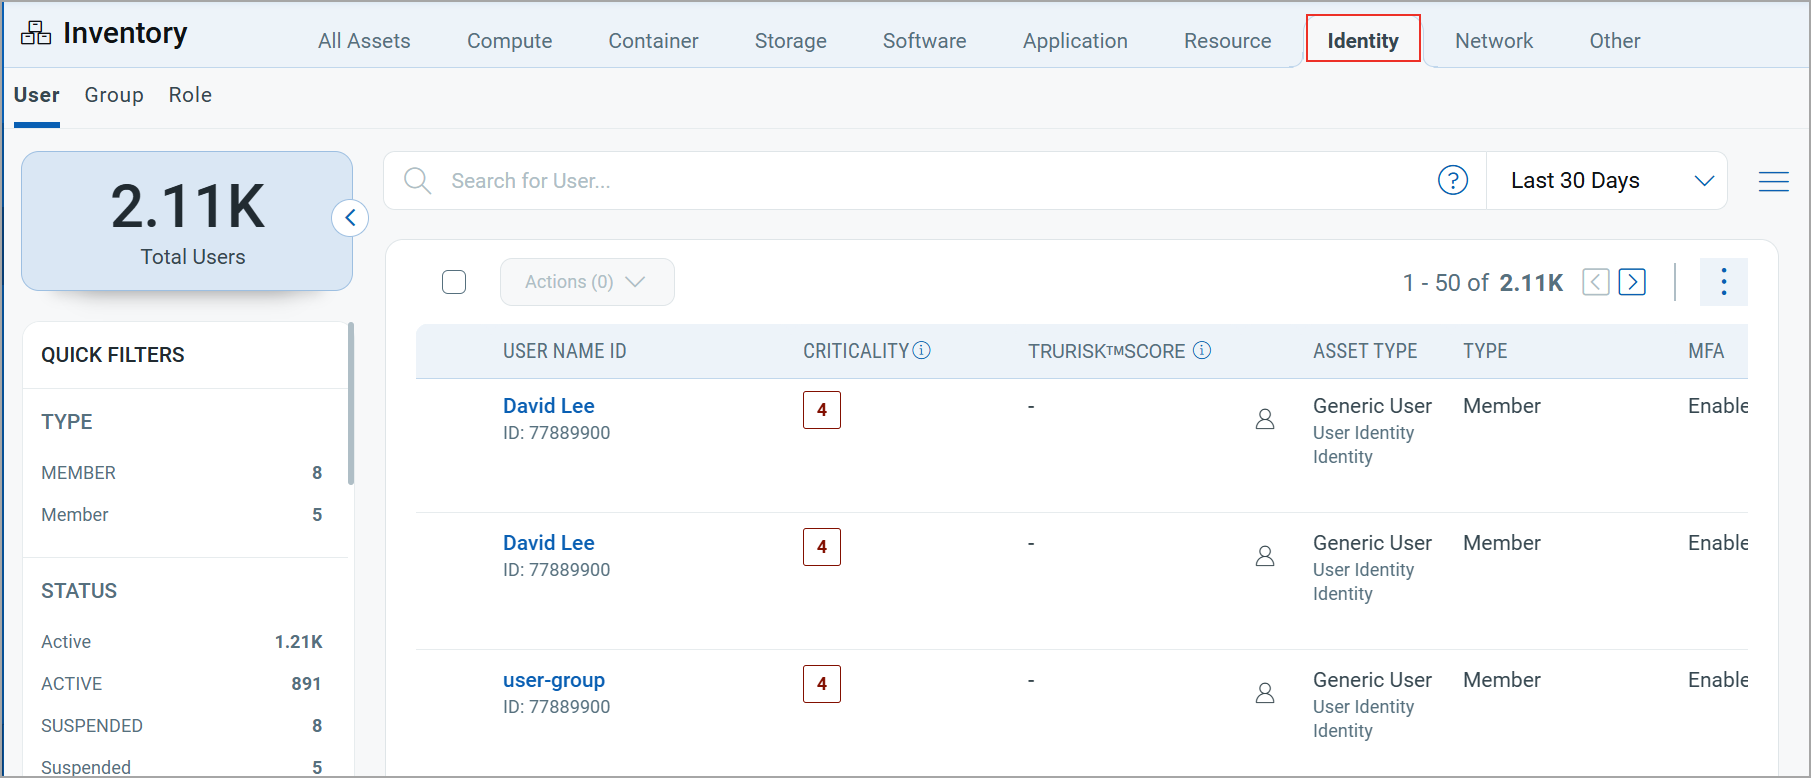Image resolution: width=1811 pixels, height=778 pixels.
Task: Click the Criticality info icon
Action: click(922, 350)
